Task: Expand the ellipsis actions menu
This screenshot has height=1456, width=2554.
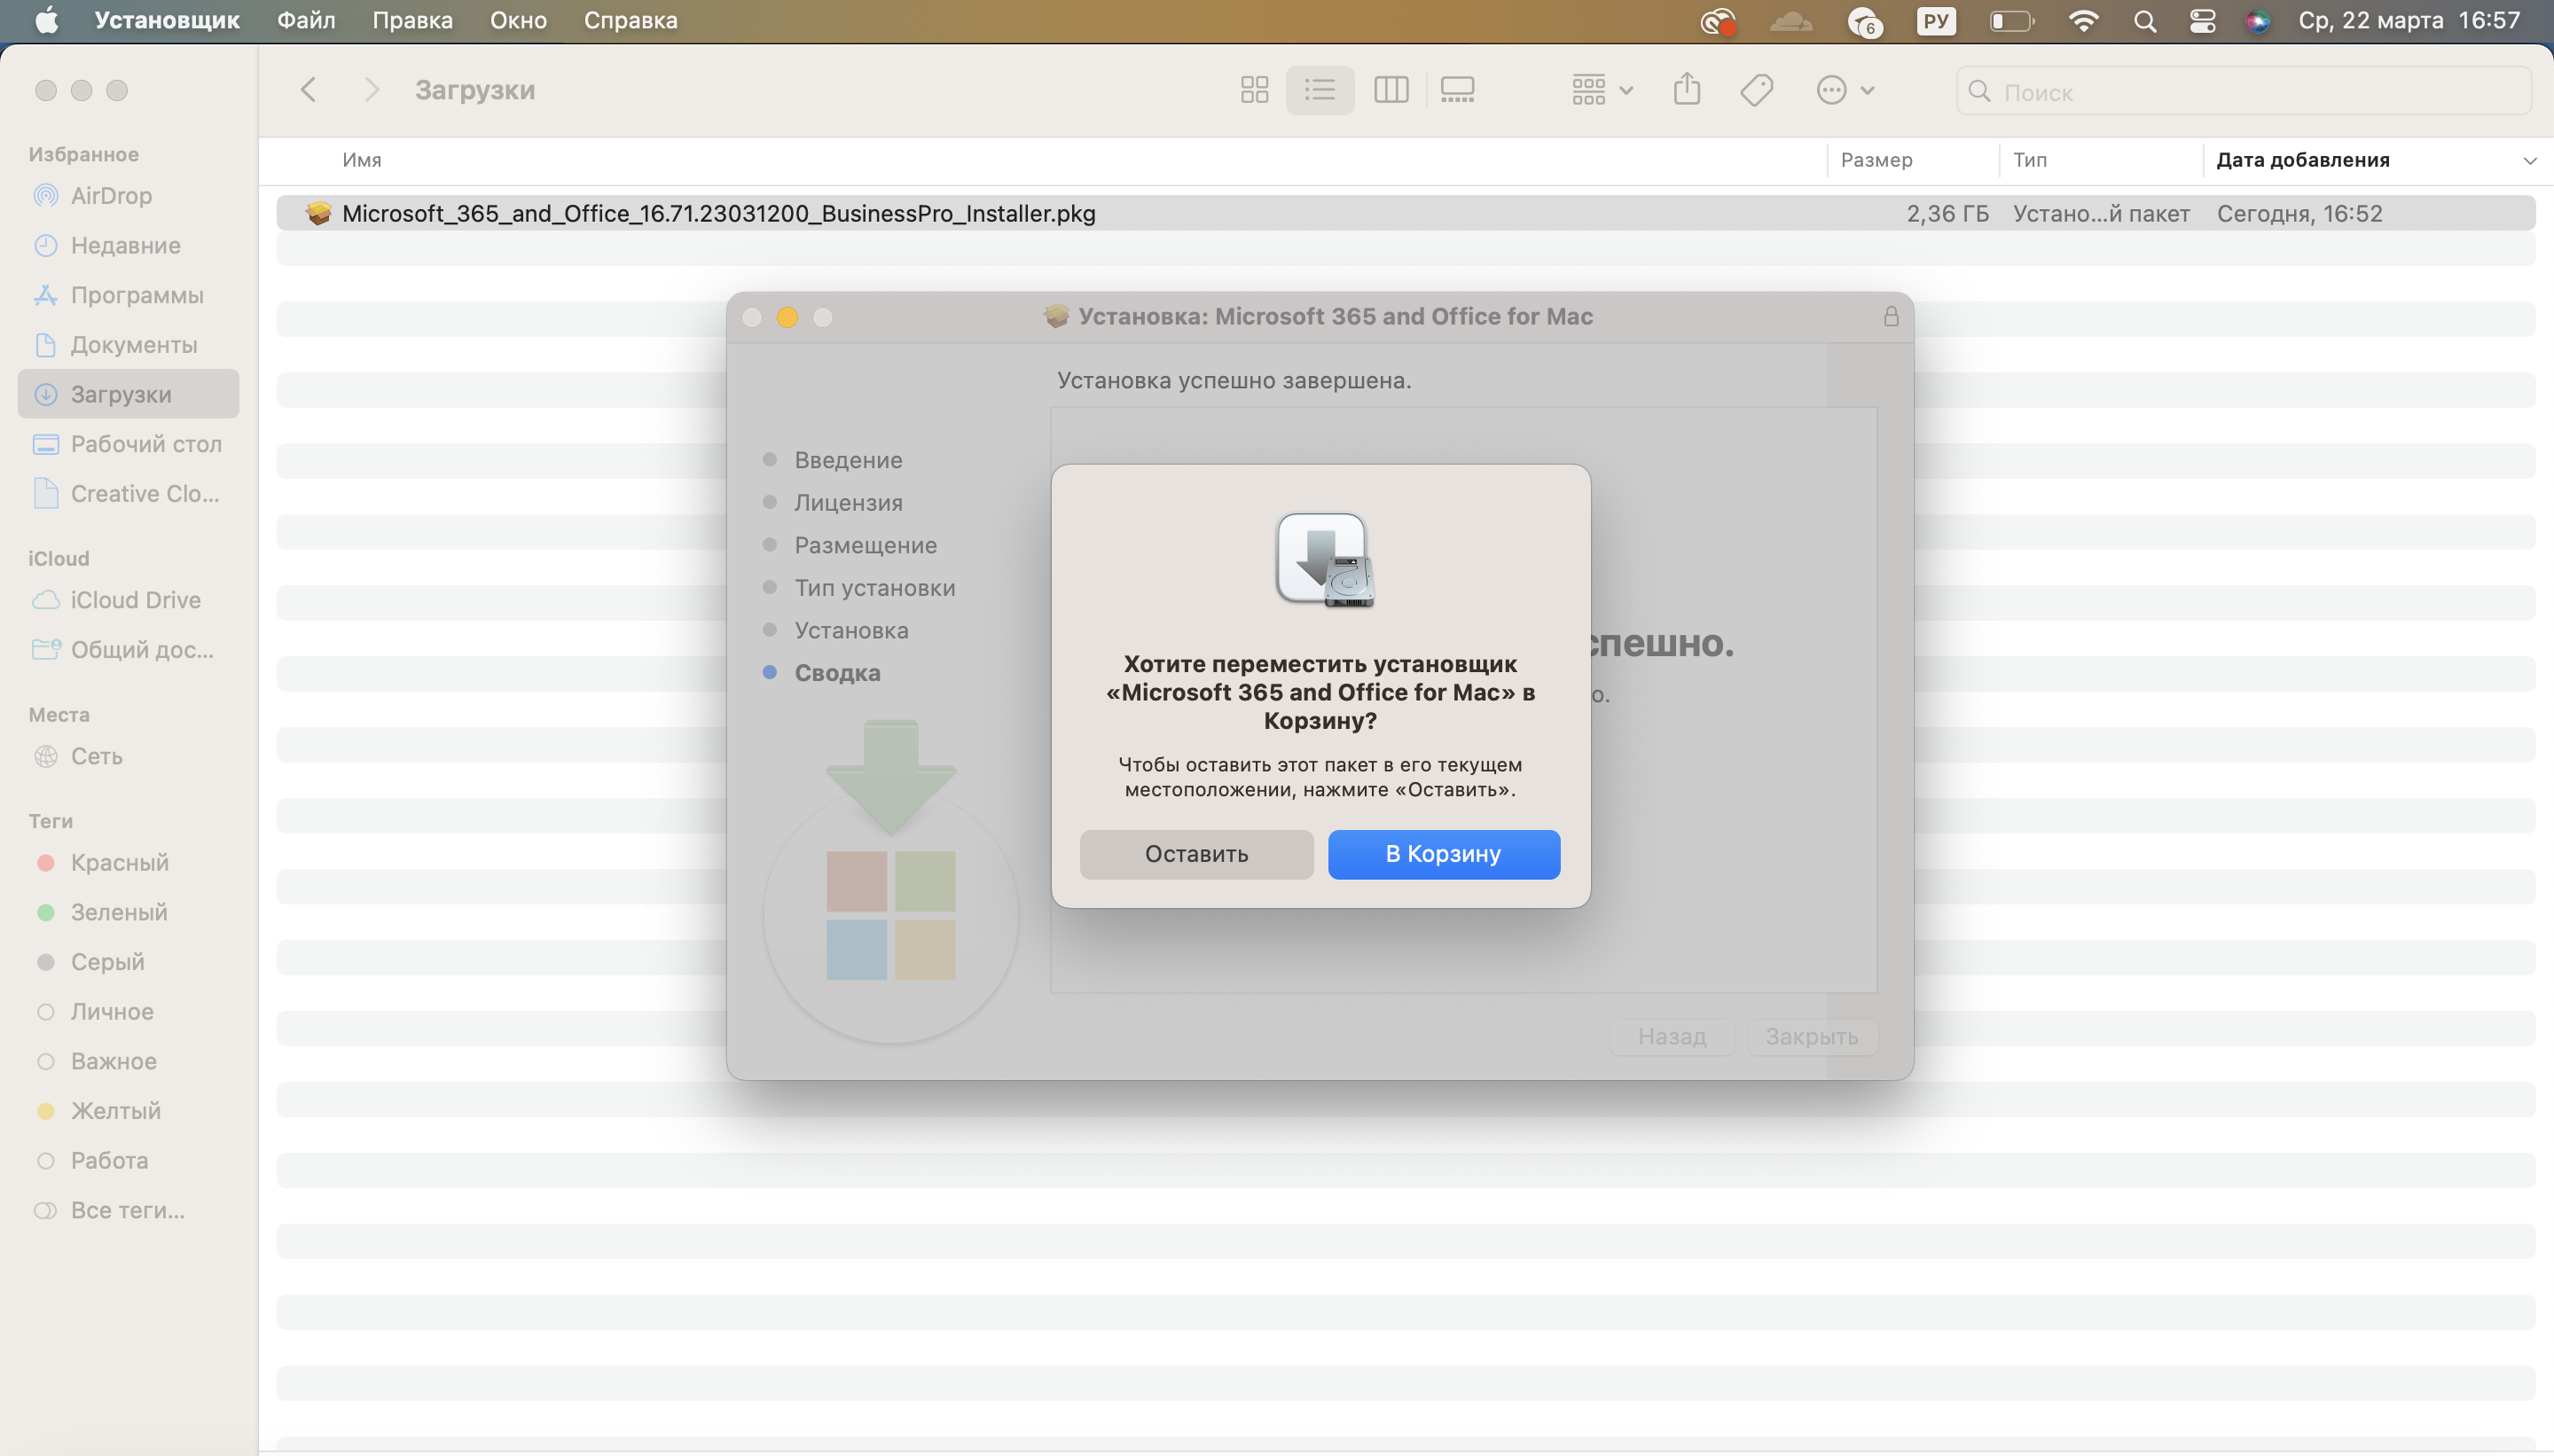Action: pyautogui.click(x=1844, y=90)
